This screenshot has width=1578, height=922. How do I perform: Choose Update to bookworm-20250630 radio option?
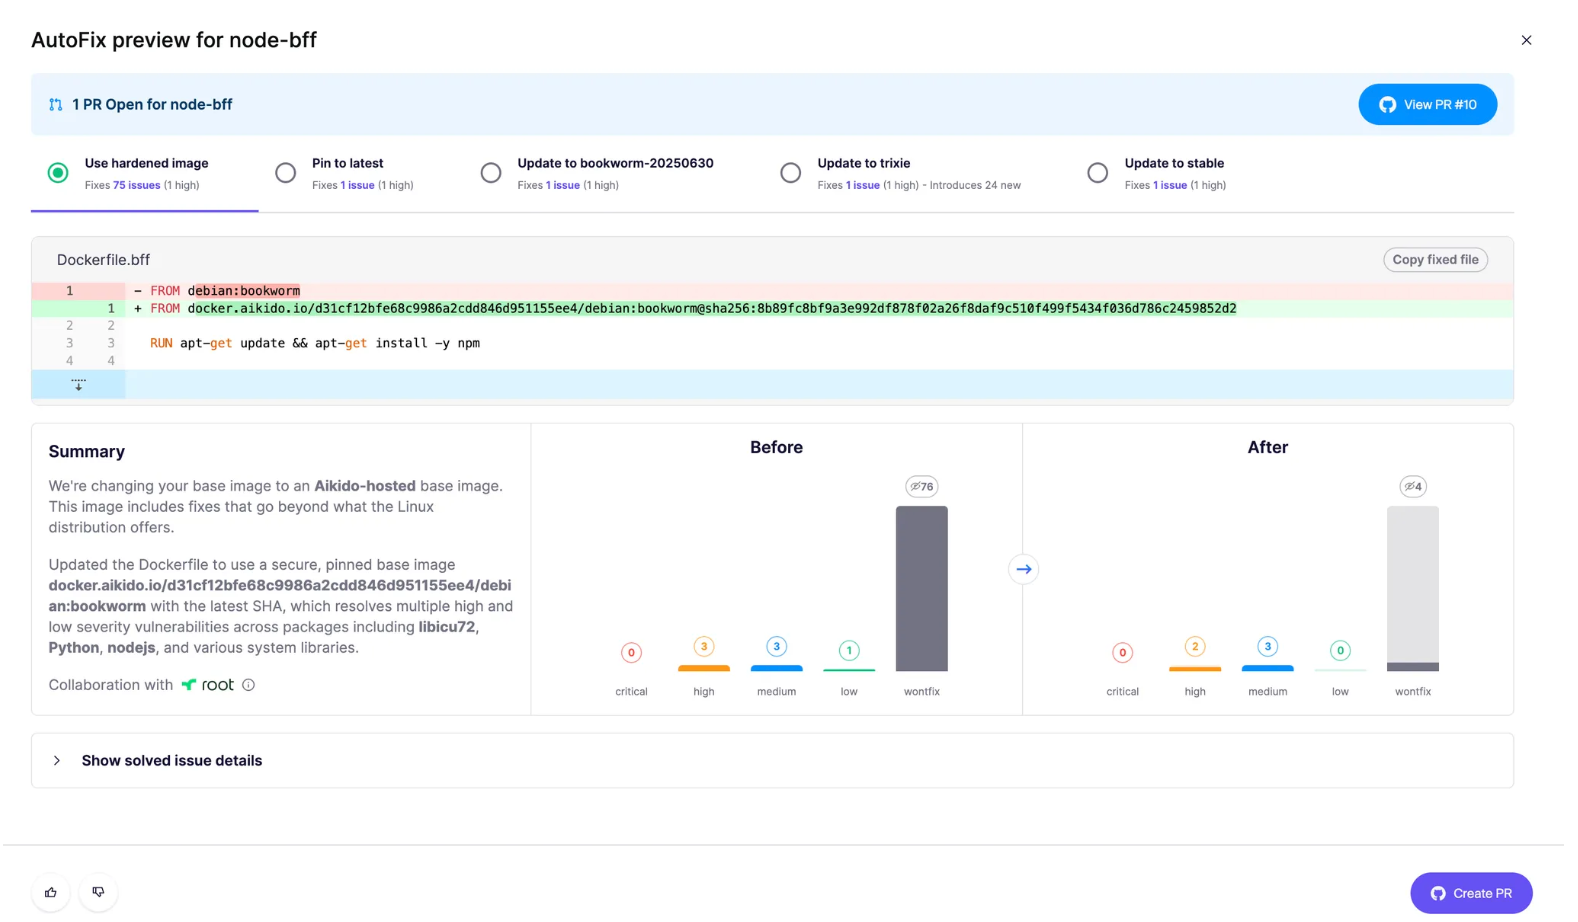490,173
